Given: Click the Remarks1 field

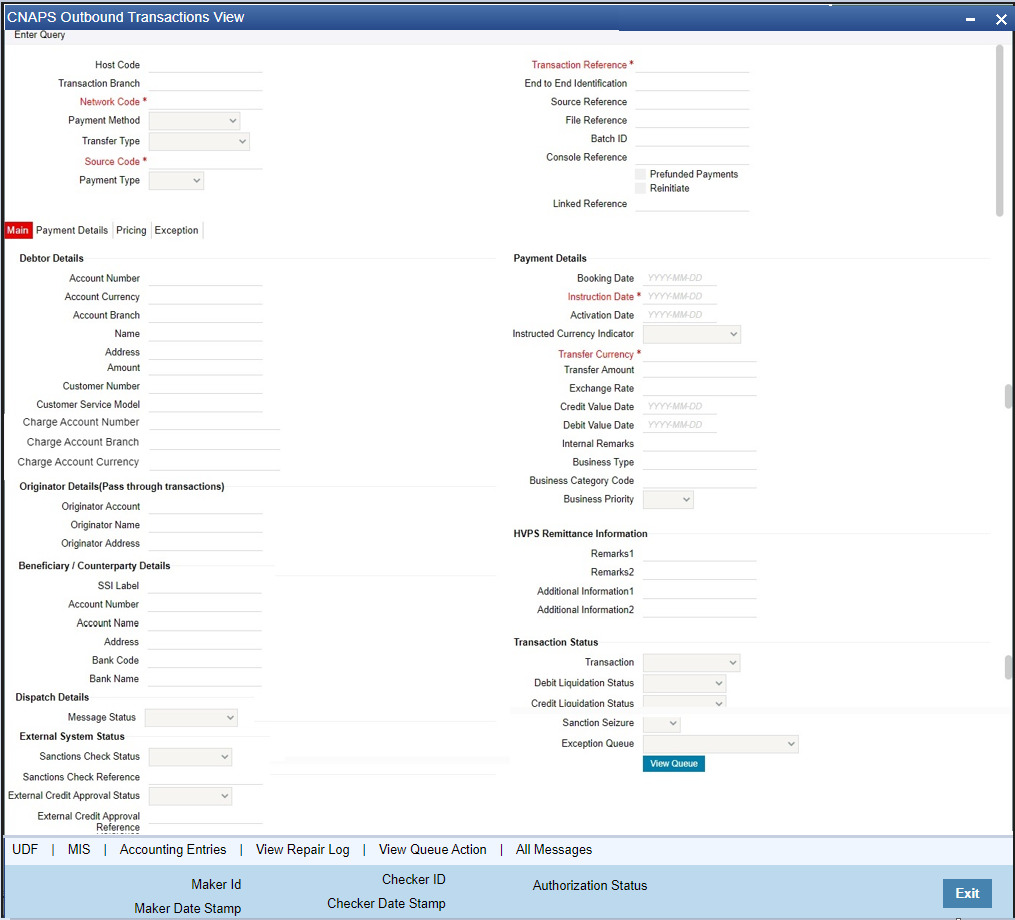Looking at the screenshot, I should (699, 554).
